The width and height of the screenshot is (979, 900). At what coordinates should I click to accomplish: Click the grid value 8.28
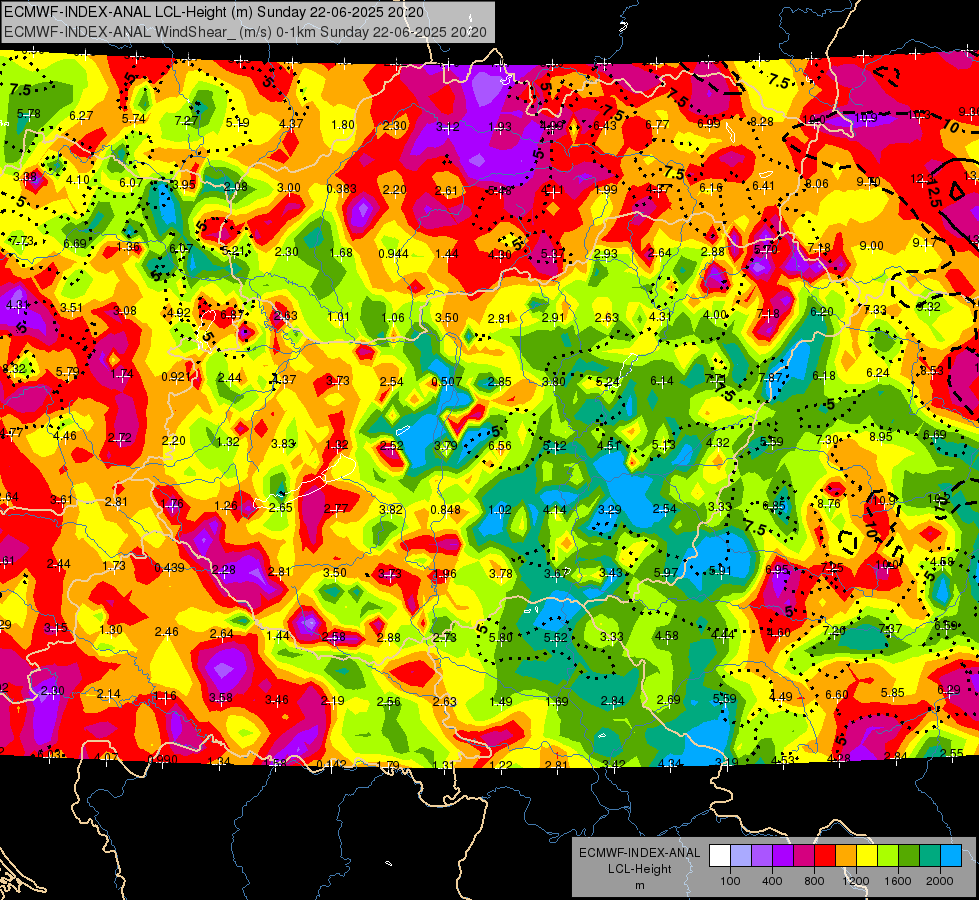tap(762, 122)
